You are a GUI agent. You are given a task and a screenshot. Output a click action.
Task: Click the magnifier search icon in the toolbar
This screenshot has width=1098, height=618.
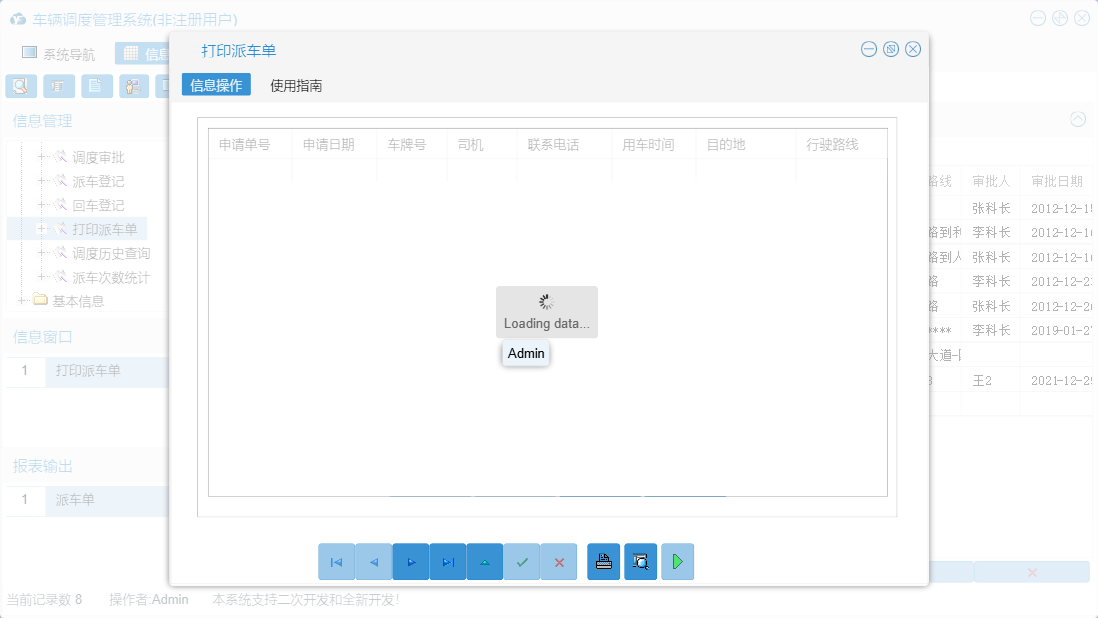20,86
